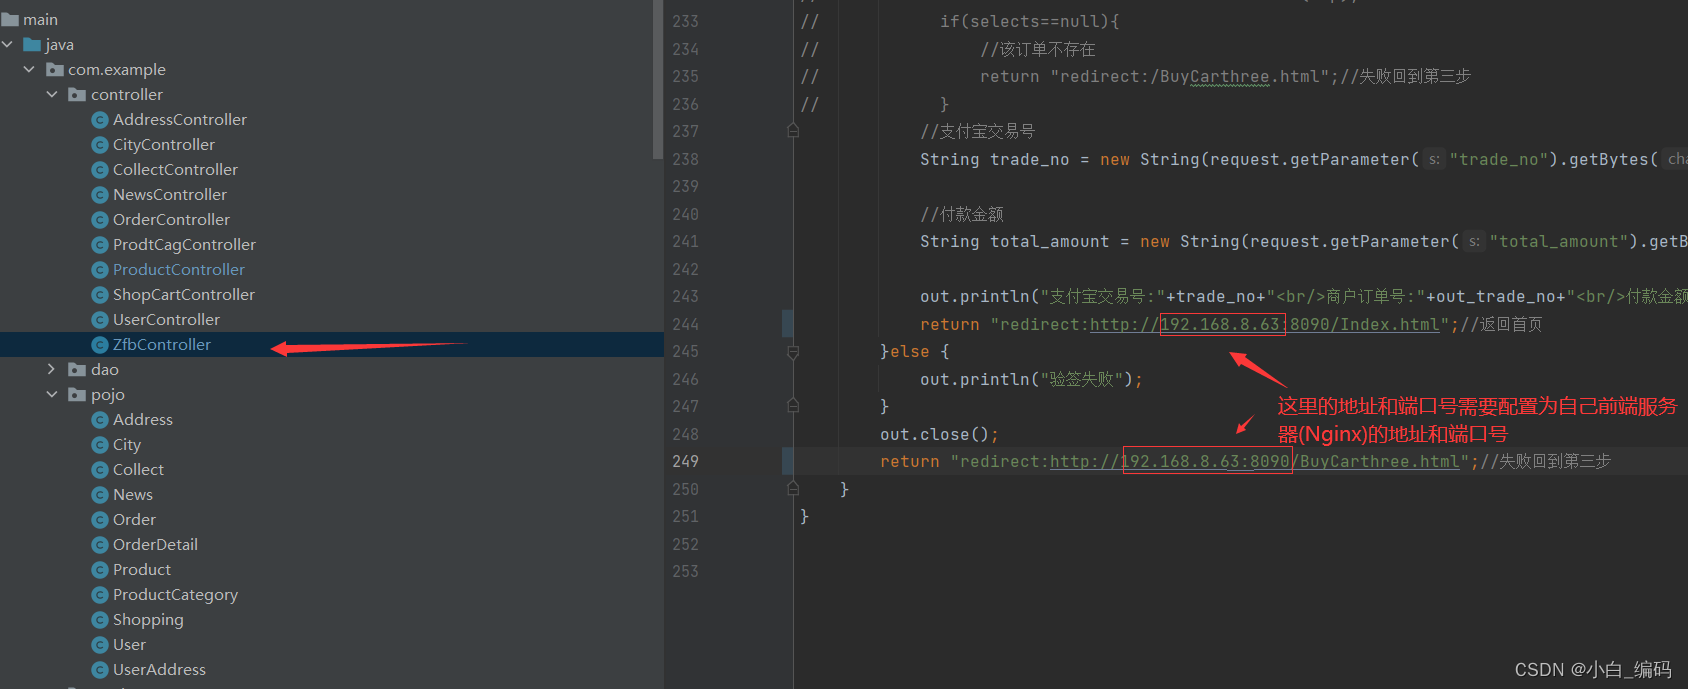Click the ZfbController class icon
Screen dimensions: 1688x689
(99, 345)
